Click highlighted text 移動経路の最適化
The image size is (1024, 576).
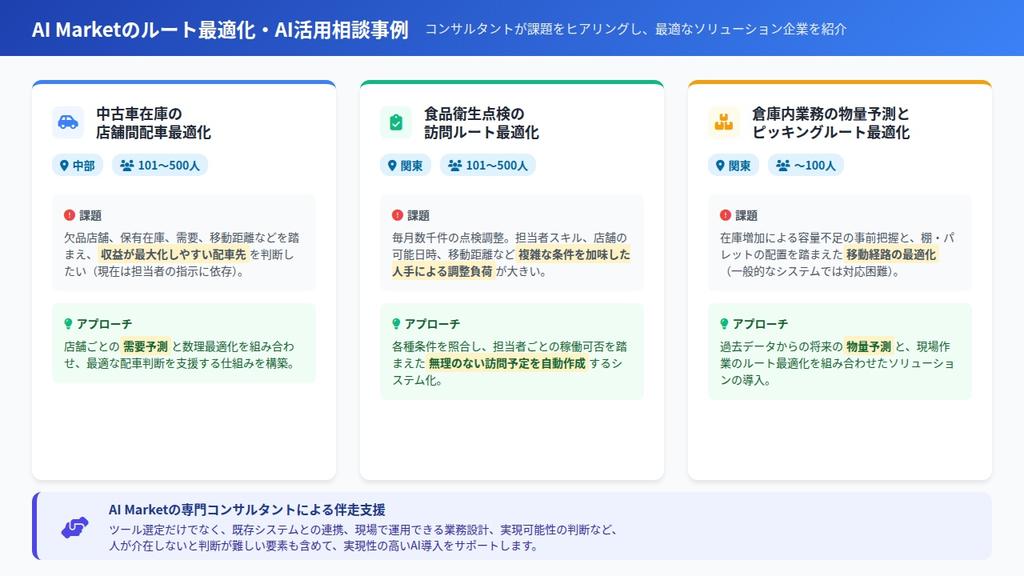(891, 254)
